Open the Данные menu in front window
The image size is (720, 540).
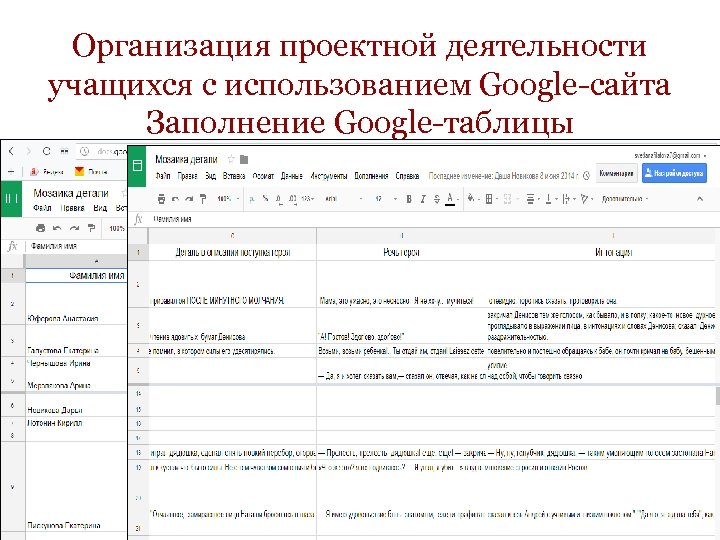(x=292, y=175)
